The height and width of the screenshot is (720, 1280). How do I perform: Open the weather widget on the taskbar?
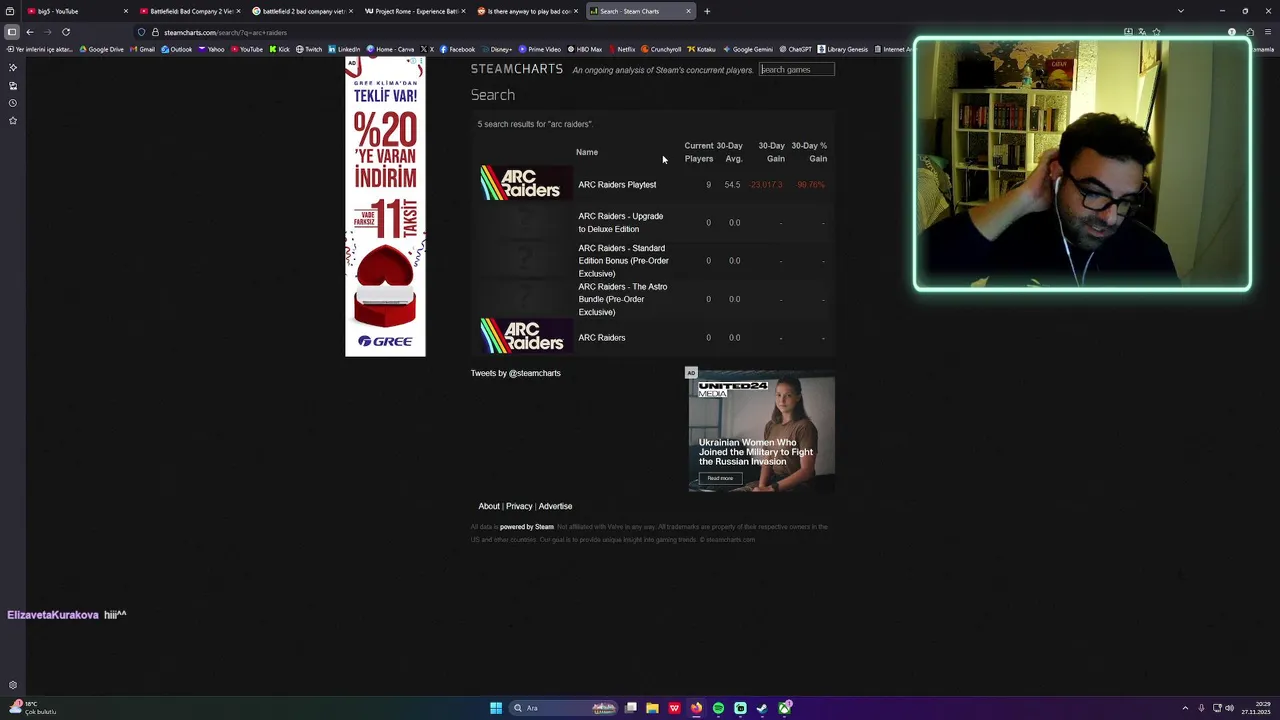[30, 708]
